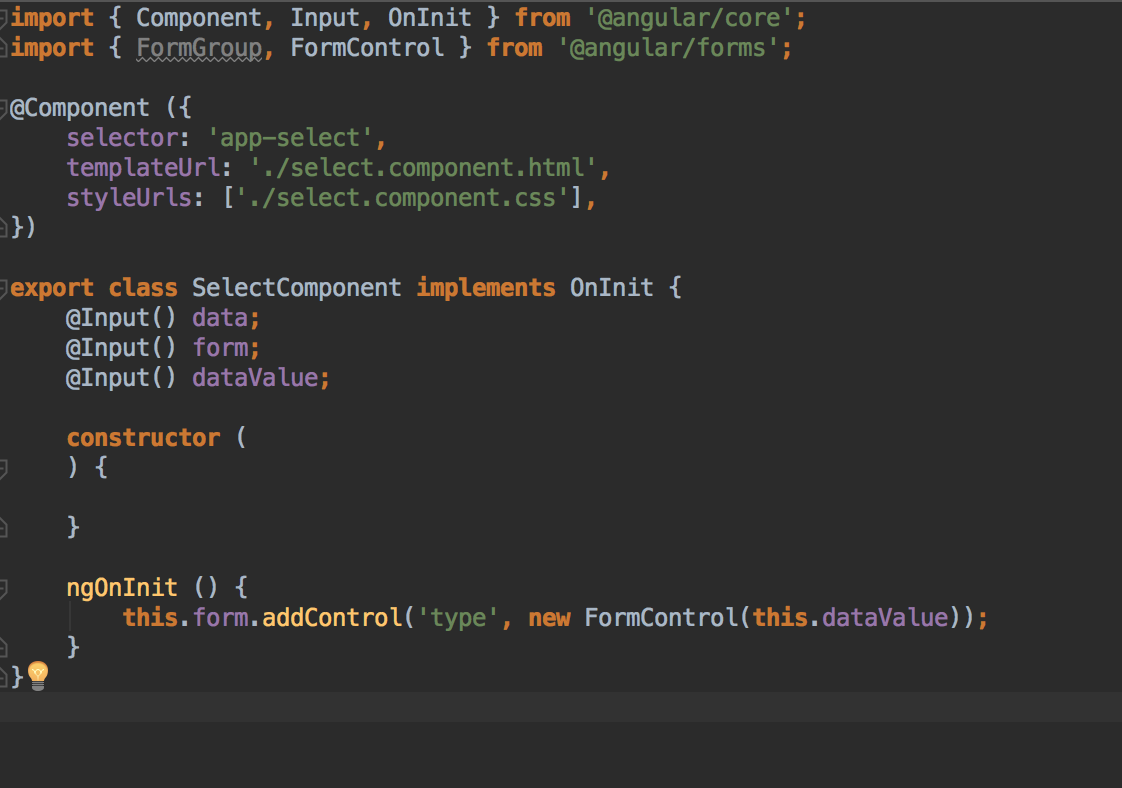Viewport: 1122px width, 788px height.
Task: Click the lightbulb quick-fix icon
Action: tap(38, 676)
